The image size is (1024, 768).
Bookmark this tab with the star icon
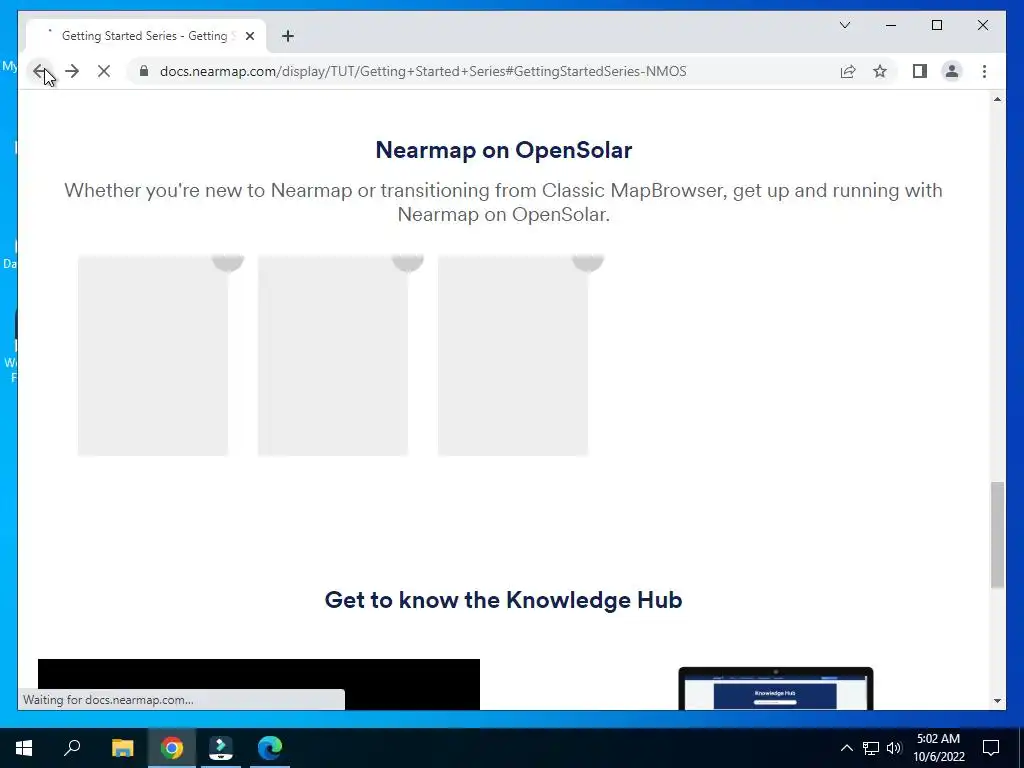(x=880, y=71)
